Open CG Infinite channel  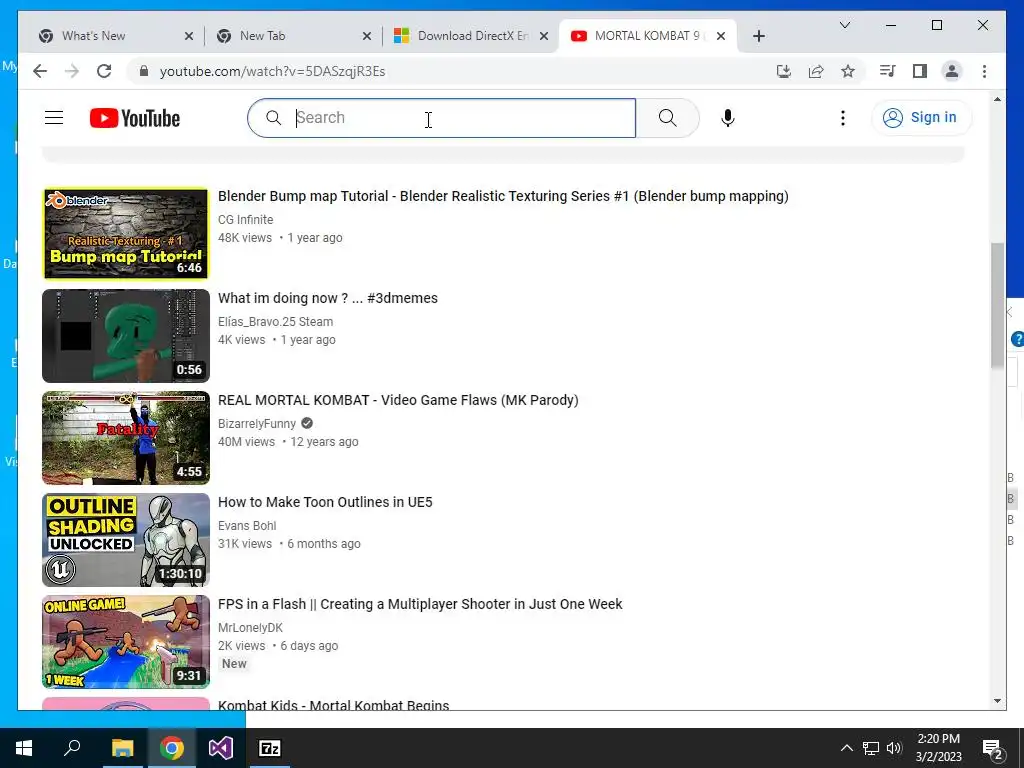coord(246,219)
